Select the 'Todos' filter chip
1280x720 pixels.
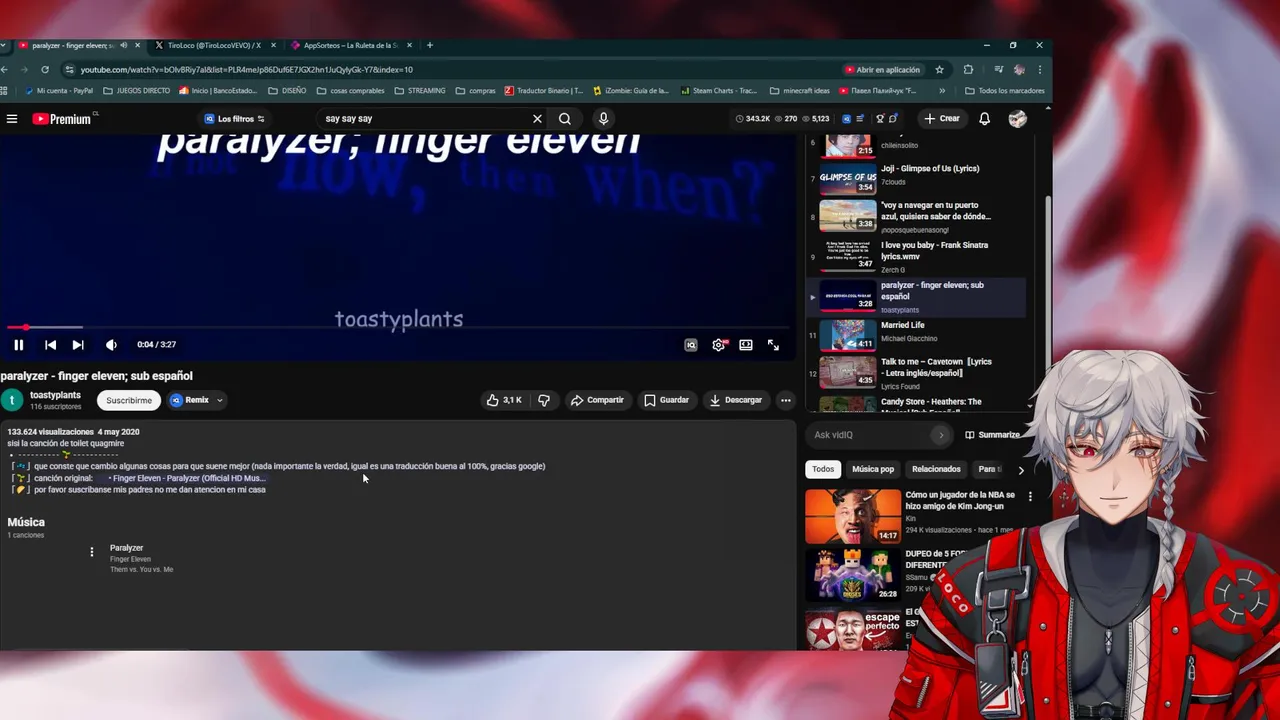[x=823, y=469]
